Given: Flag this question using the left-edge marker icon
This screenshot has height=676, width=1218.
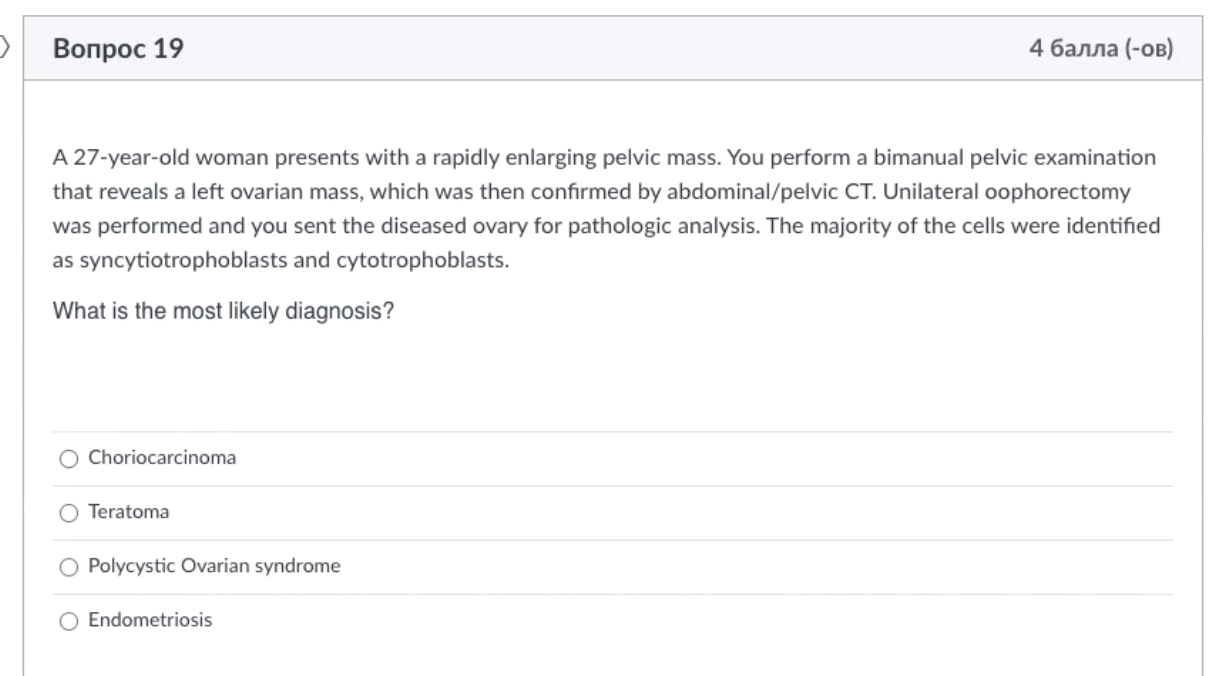Looking at the screenshot, I should coord(4,45).
